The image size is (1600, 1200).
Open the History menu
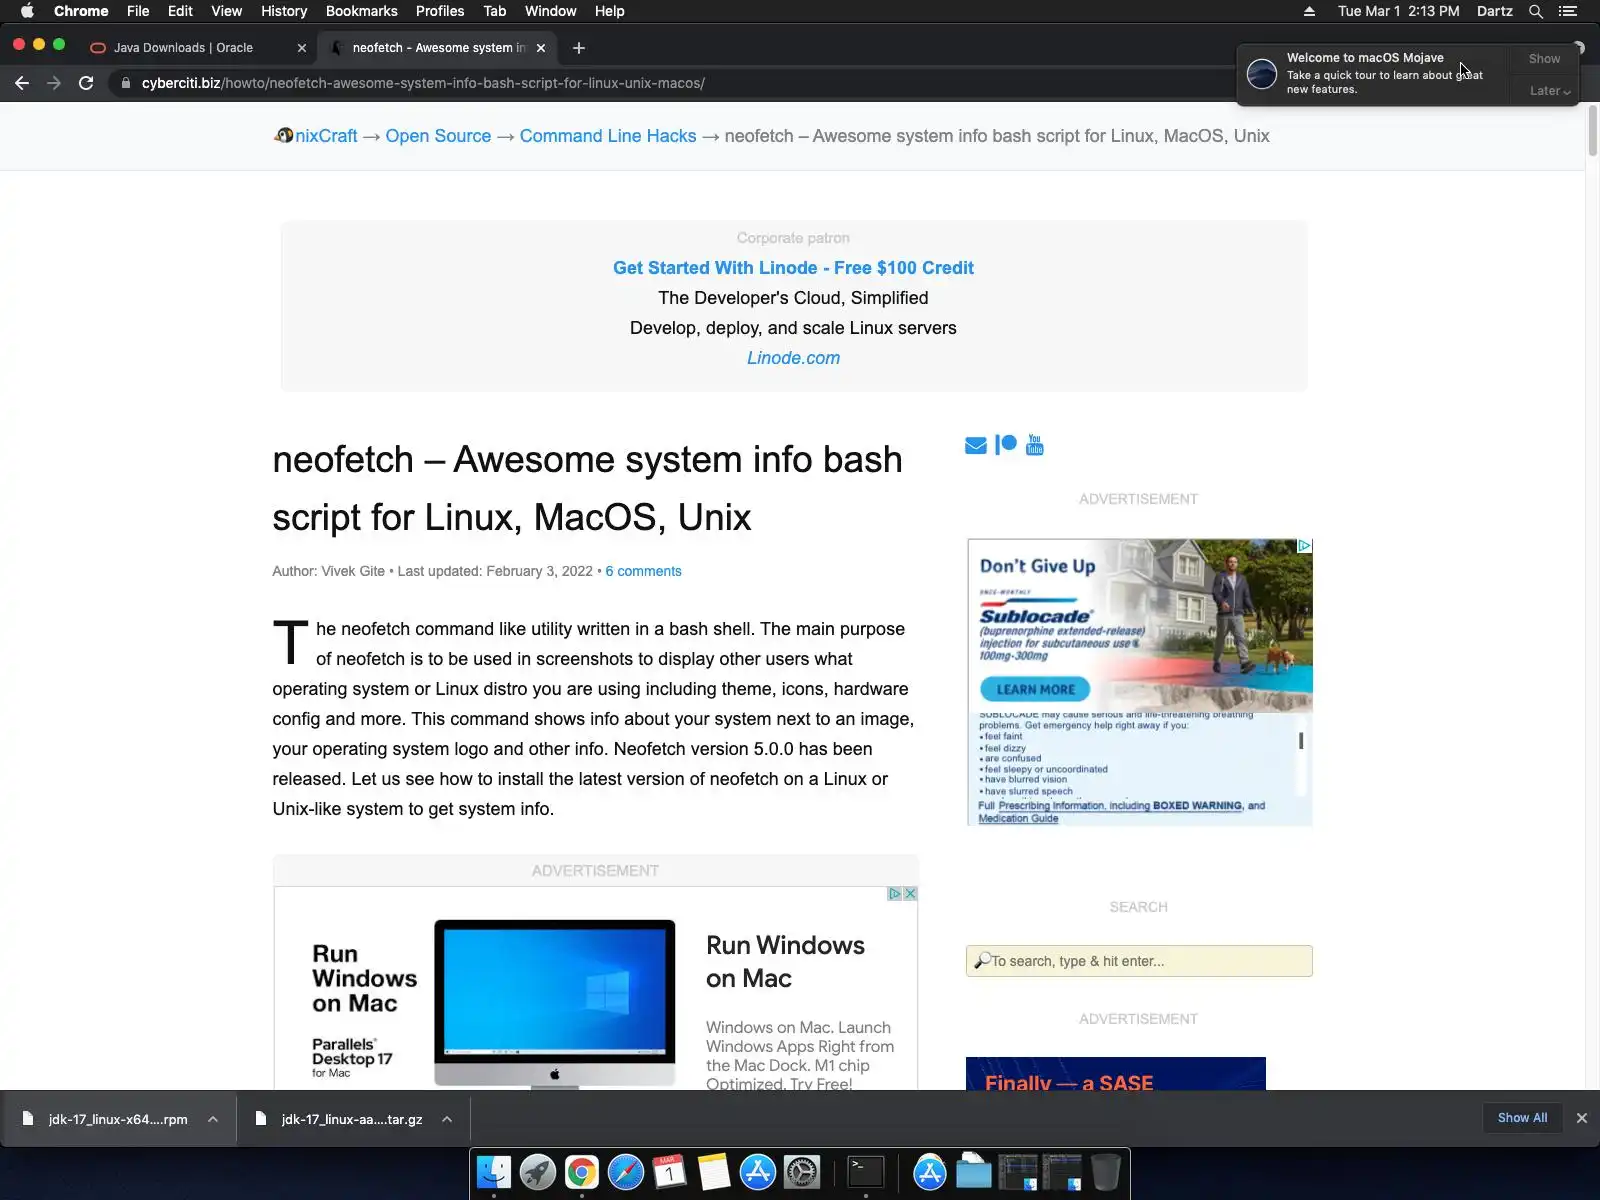pos(284,11)
